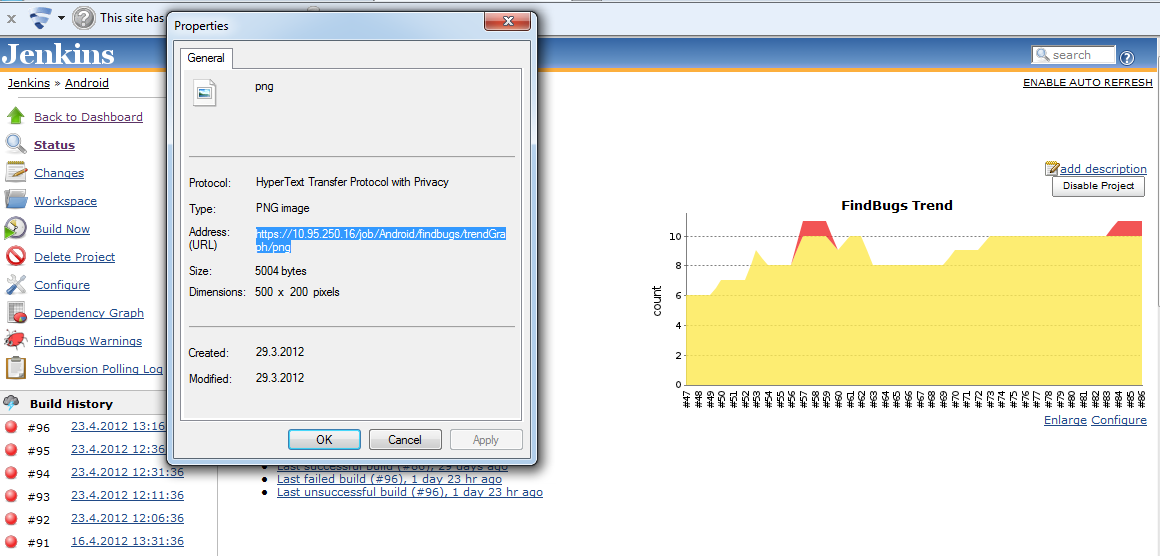Open build 23.4.2012 12:31:36 link
1160x556 pixels.
127,472
